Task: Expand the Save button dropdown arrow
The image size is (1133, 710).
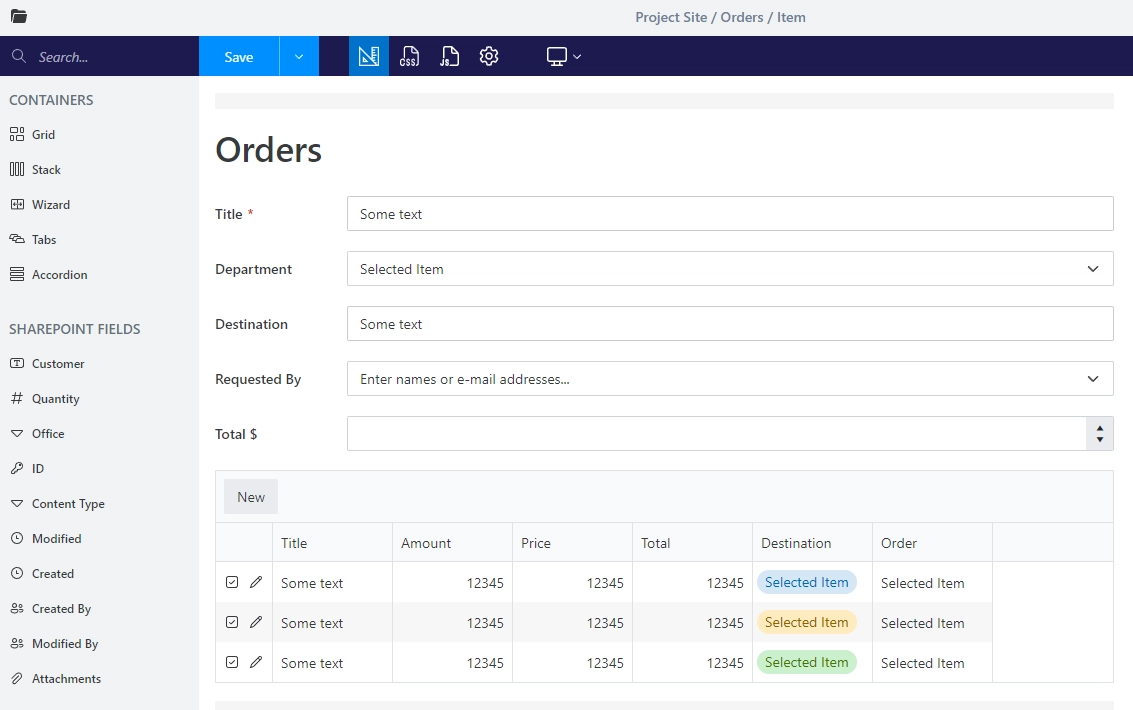Action: (x=299, y=57)
